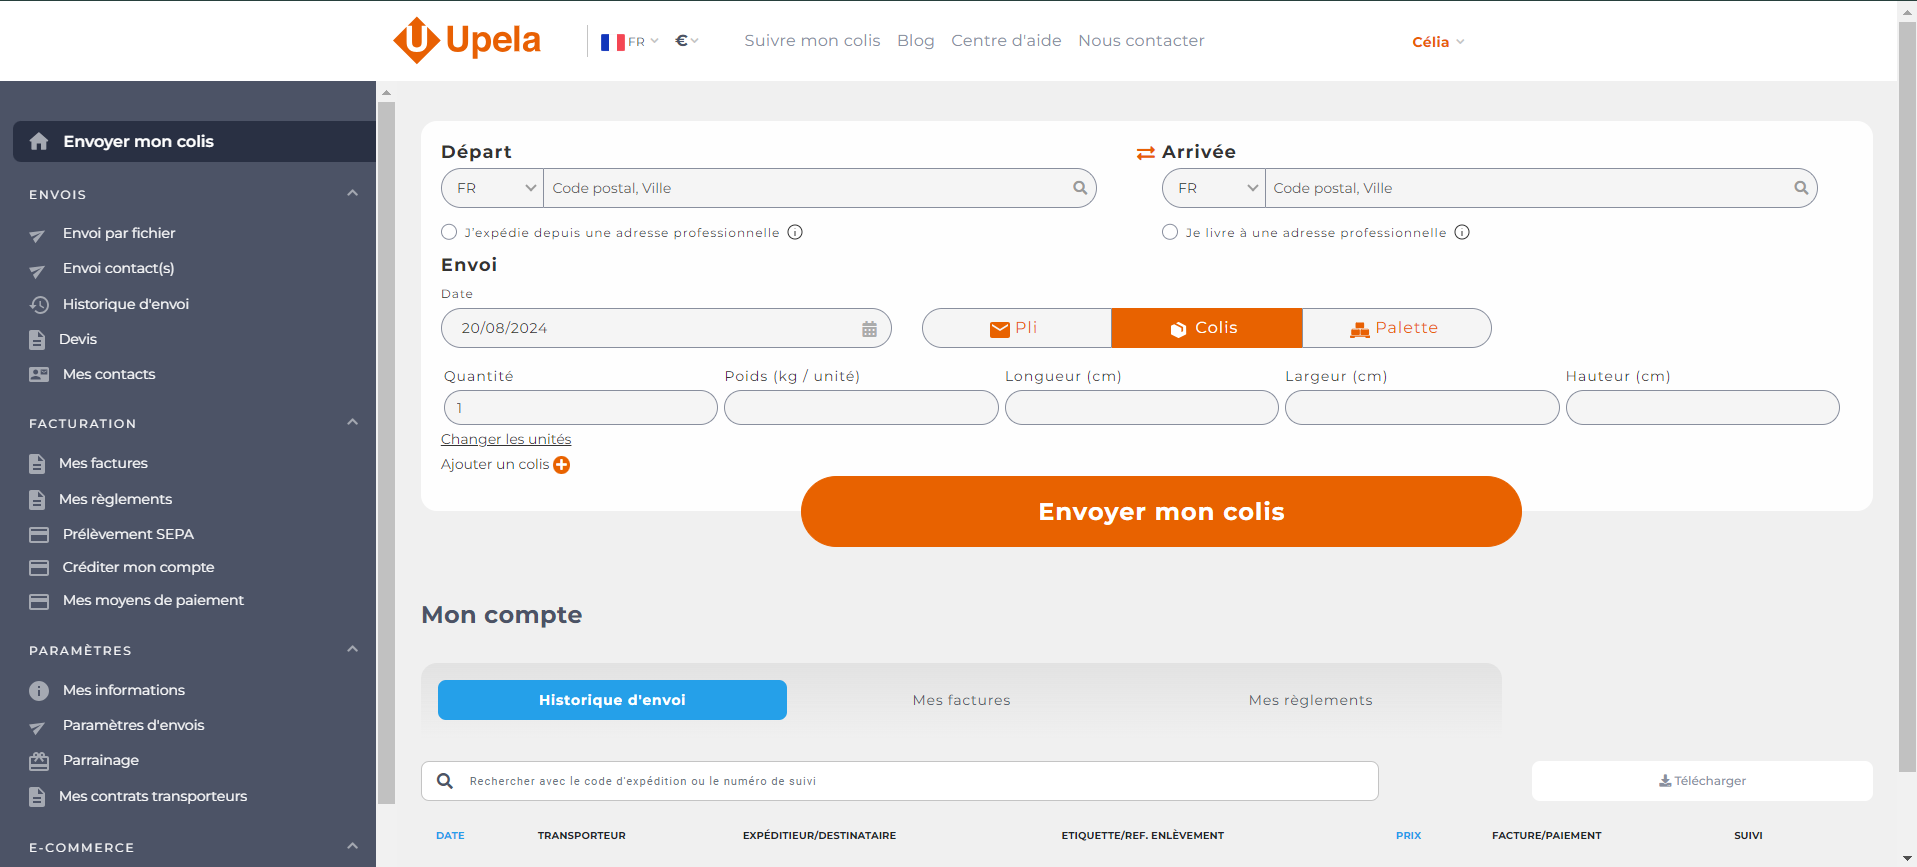The height and width of the screenshot is (867, 1917).
Task: Click the shipment code search field
Action: tap(900, 781)
